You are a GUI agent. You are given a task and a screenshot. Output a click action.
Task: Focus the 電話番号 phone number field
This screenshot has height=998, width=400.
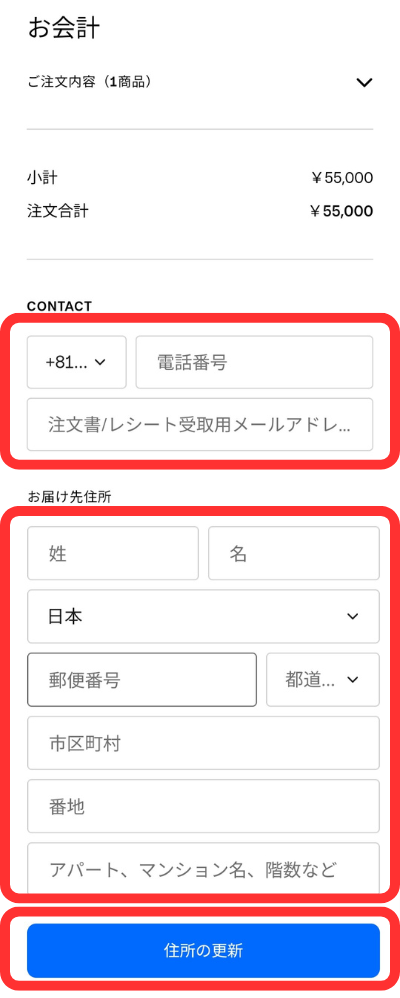tap(254, 362)
